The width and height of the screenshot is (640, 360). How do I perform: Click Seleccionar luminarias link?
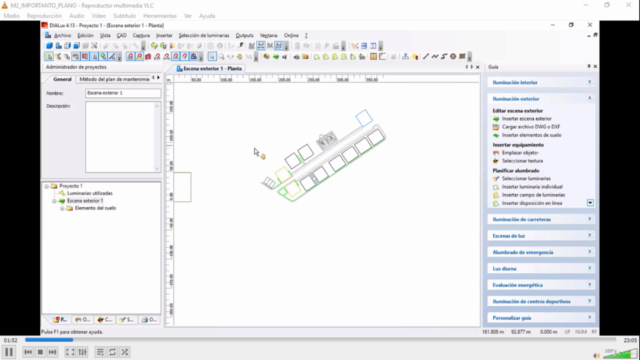tap(526, 179)
